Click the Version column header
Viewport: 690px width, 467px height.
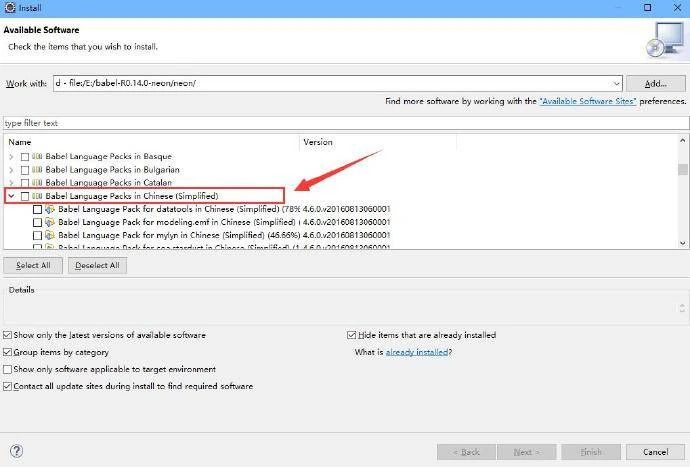(378, 142)
